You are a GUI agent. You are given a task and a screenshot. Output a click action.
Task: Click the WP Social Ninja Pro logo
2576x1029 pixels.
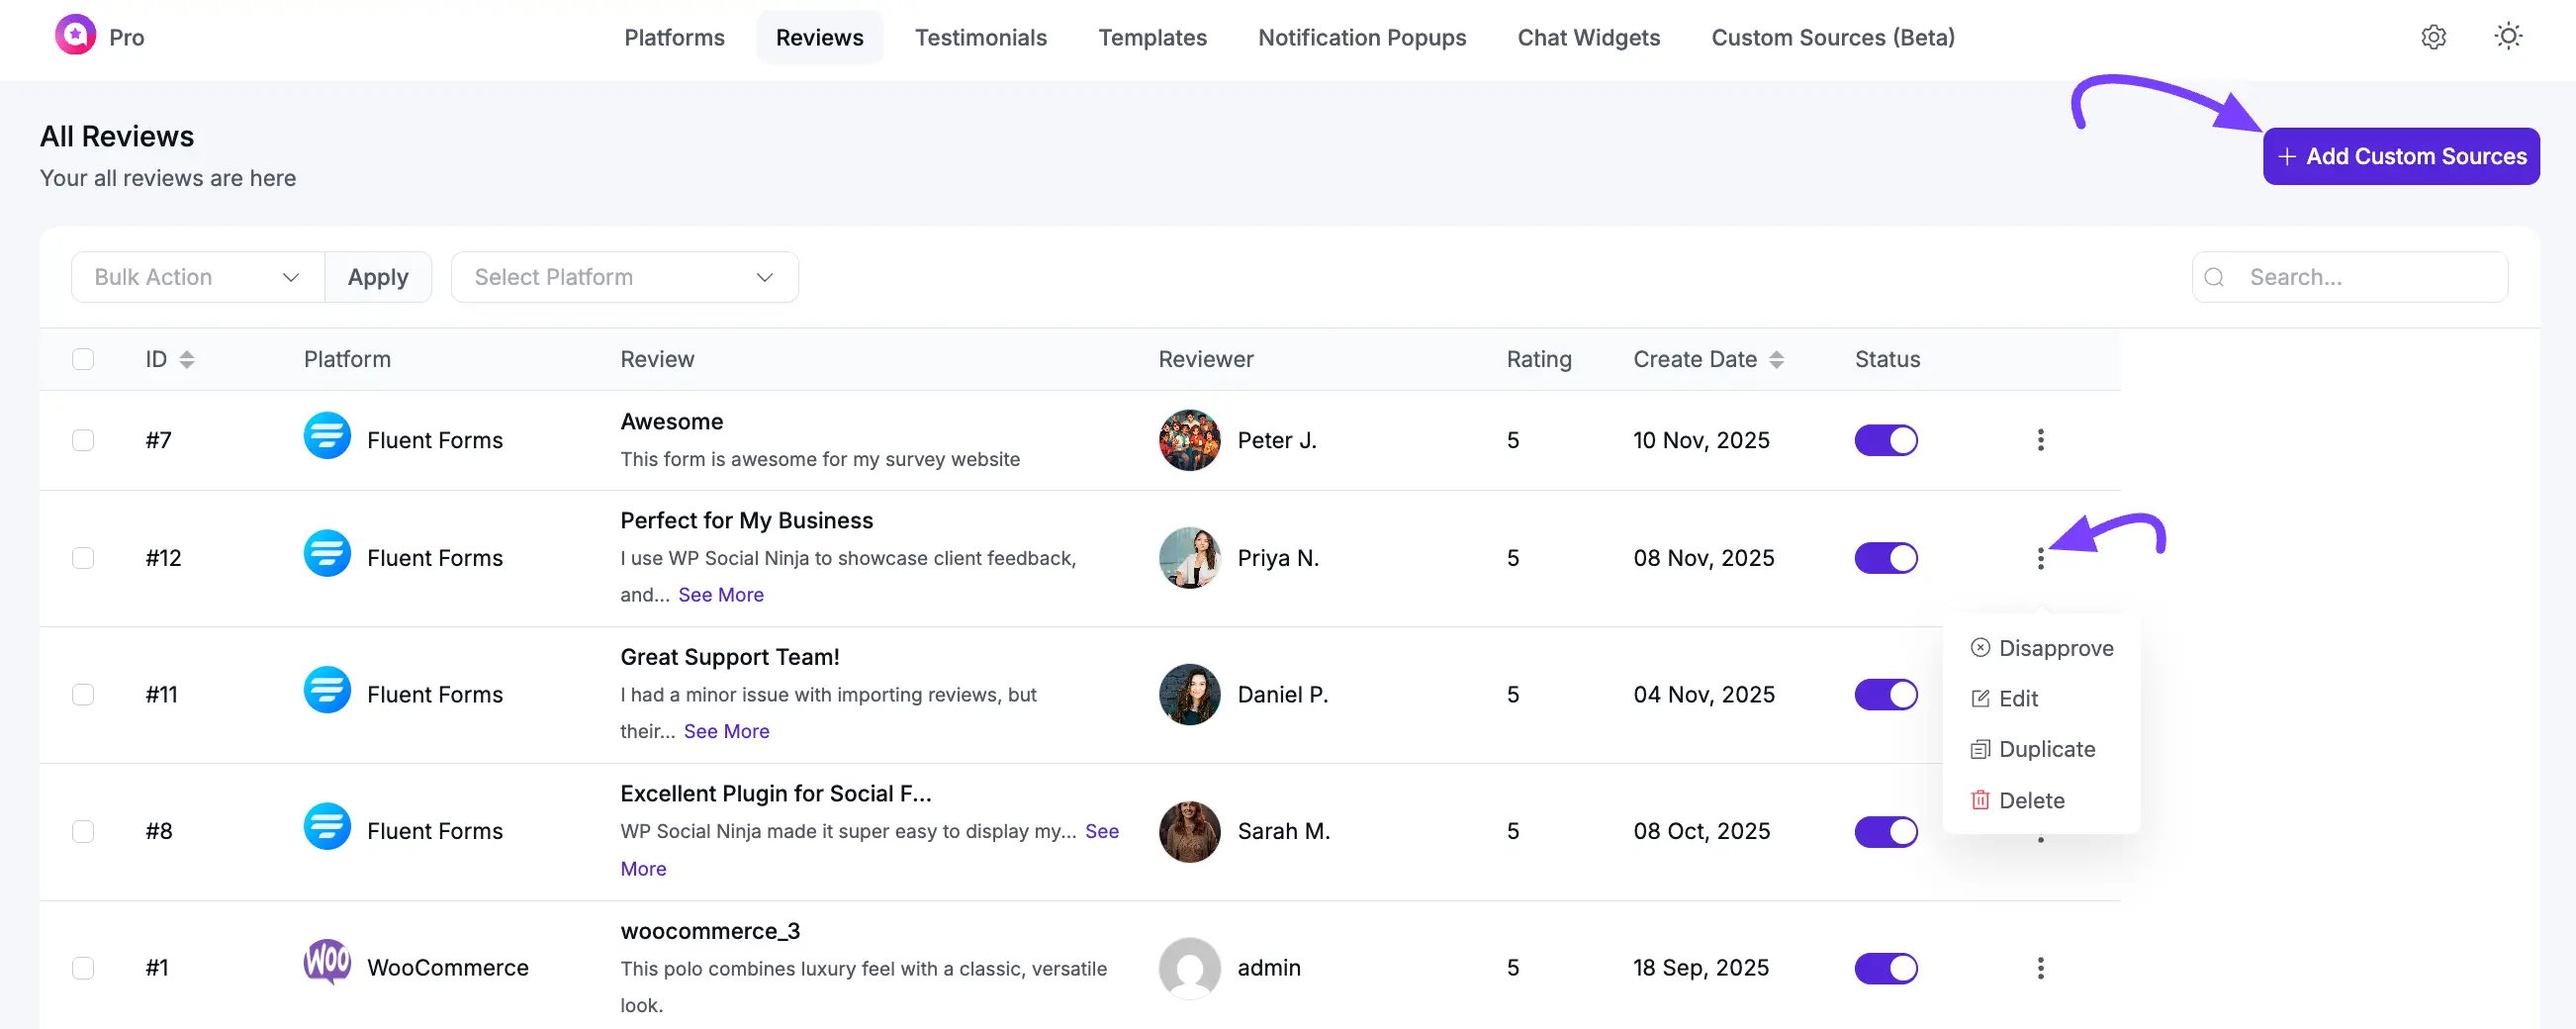point(76,36)
